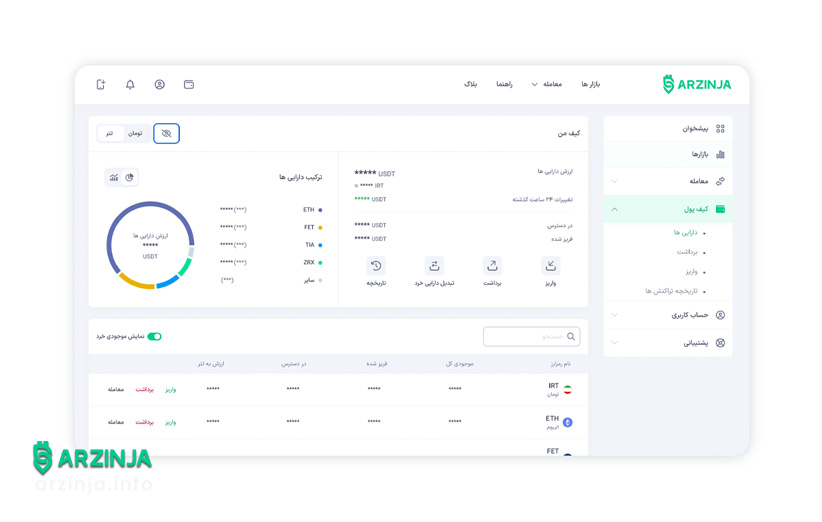Click the بازارها bar chart sidebar icon
822x522 pixels.
[x=720, y=154]
